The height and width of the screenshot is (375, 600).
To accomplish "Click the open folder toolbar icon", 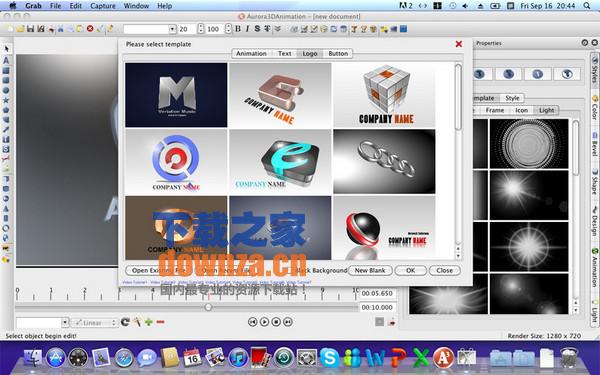I will point(21,29).
